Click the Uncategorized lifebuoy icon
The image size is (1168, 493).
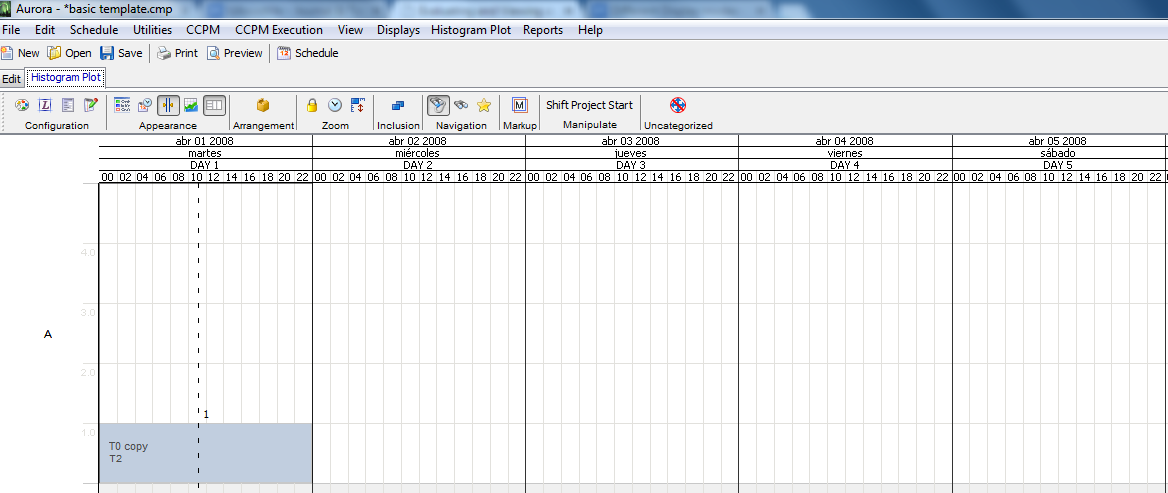677,105
